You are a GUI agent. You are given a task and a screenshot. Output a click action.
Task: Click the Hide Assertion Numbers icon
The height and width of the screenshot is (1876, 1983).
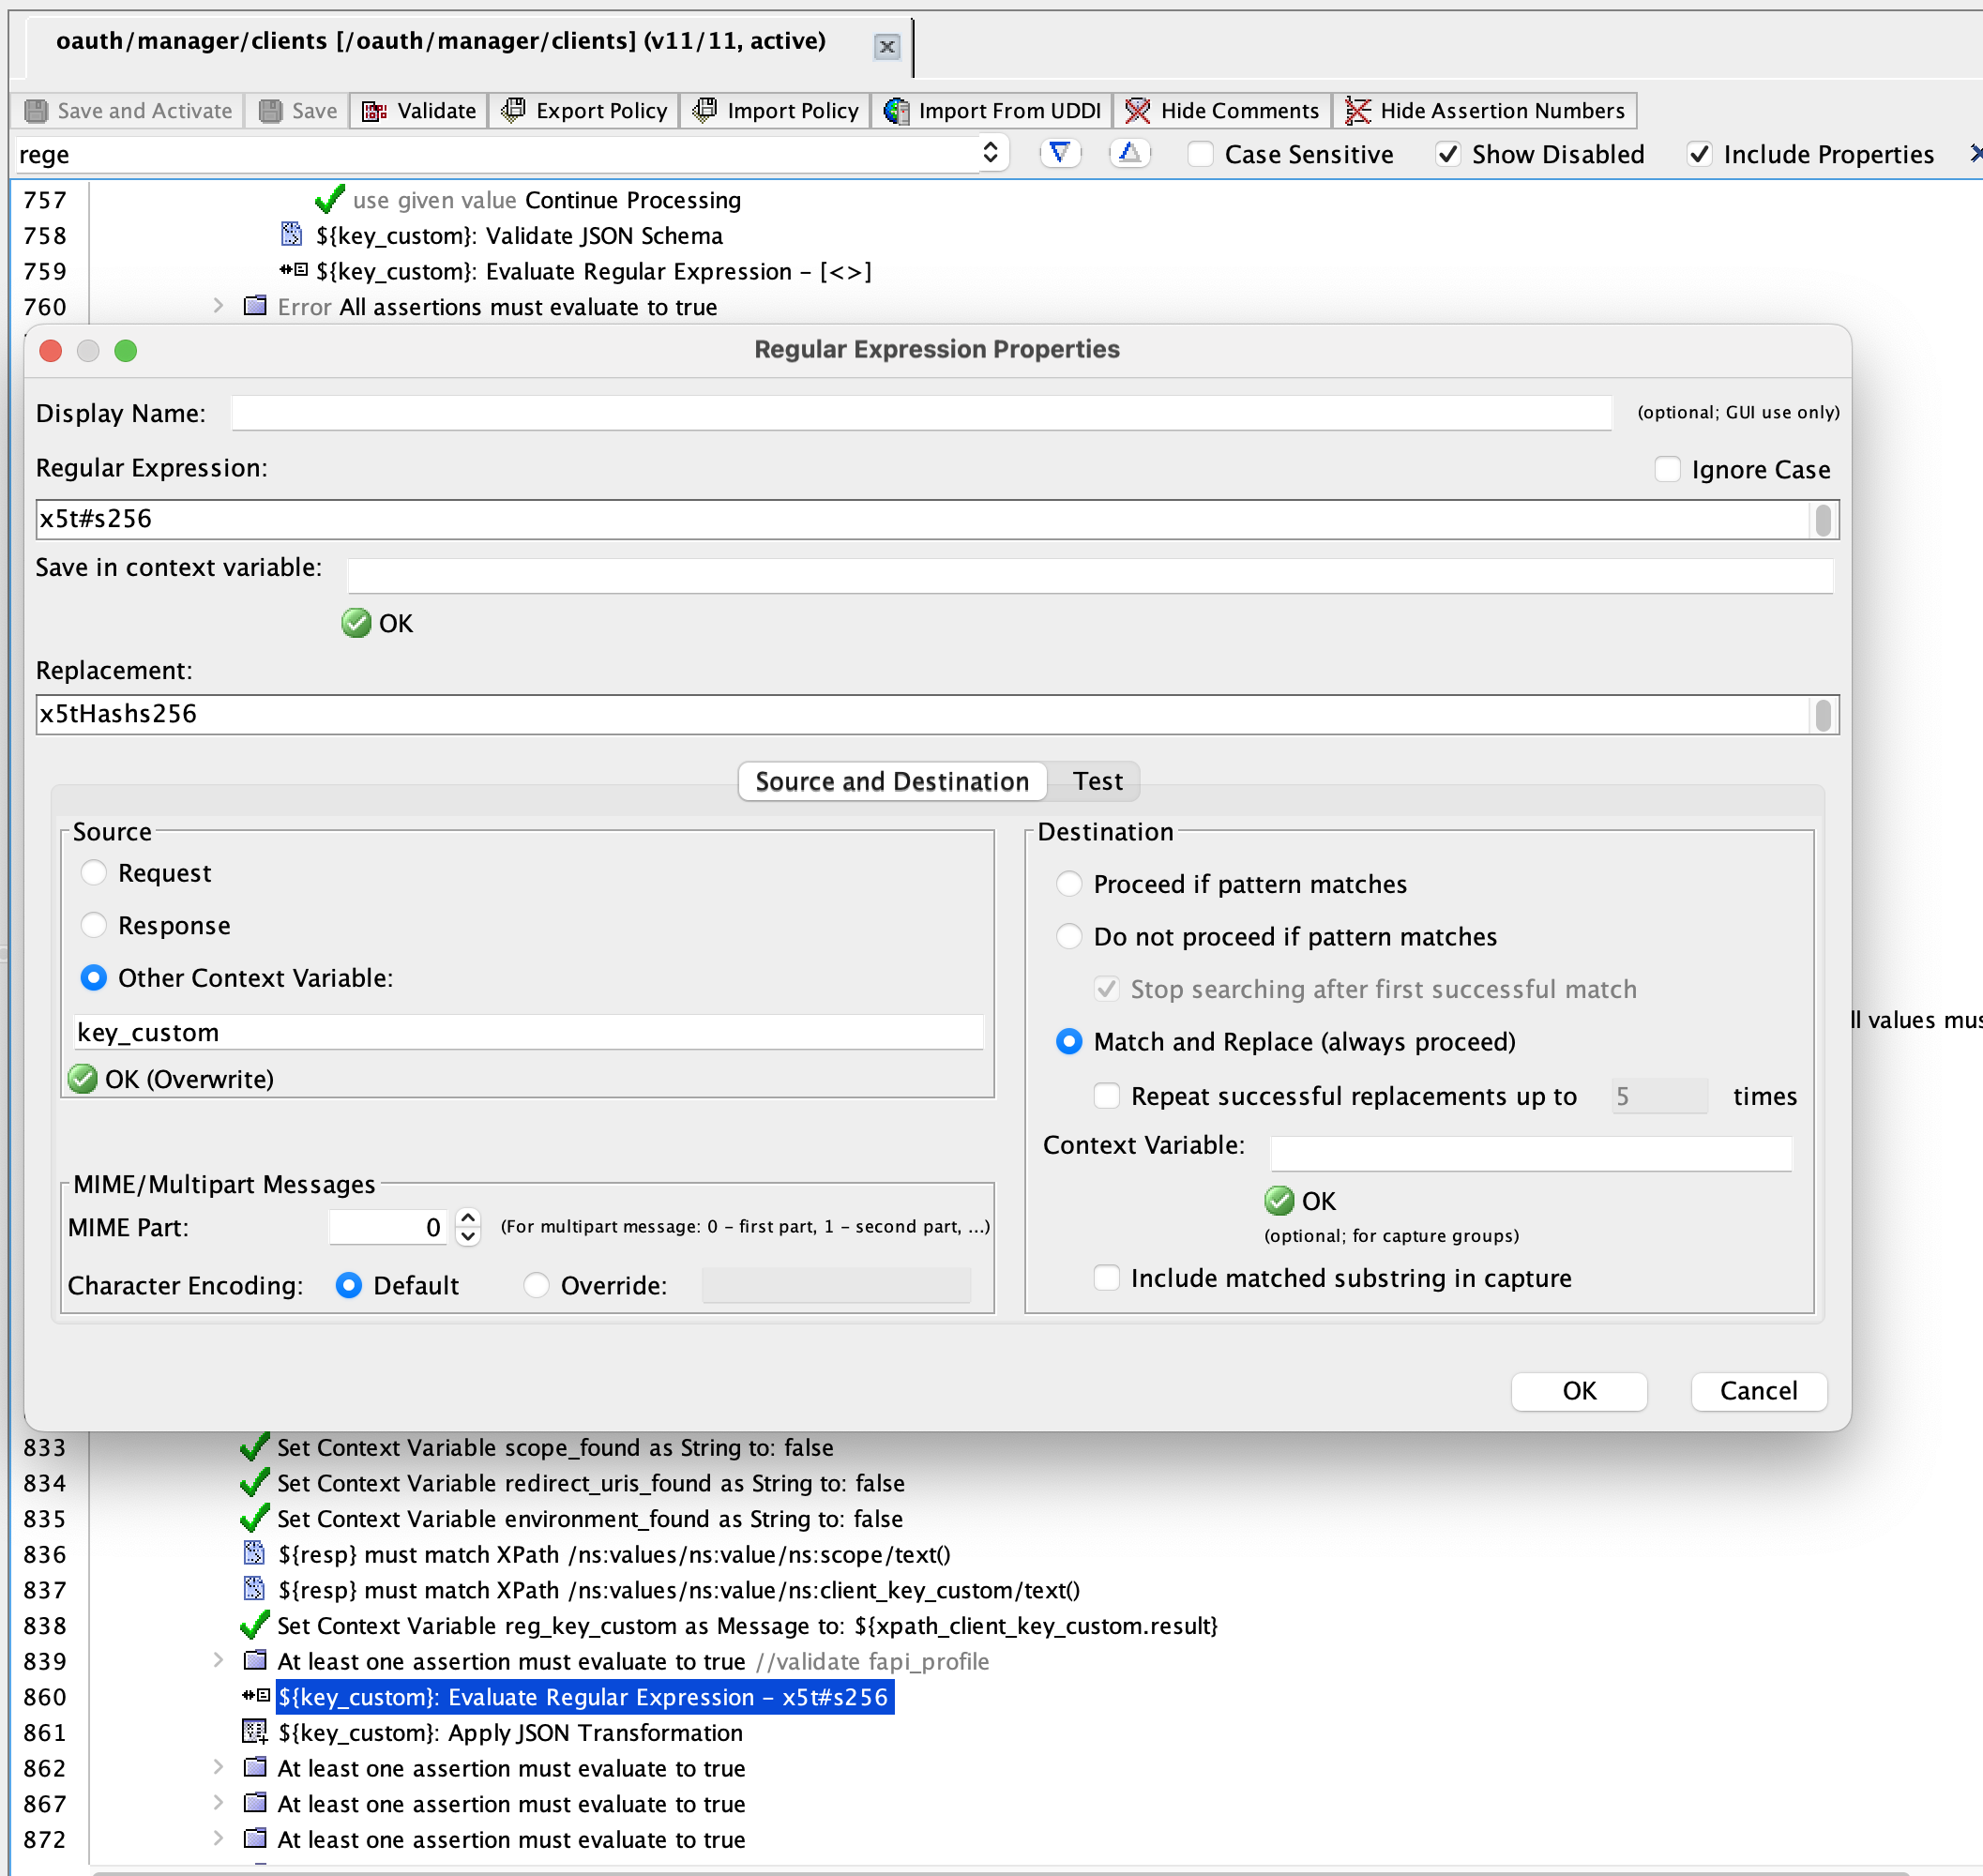click(x=1357, y=111)
